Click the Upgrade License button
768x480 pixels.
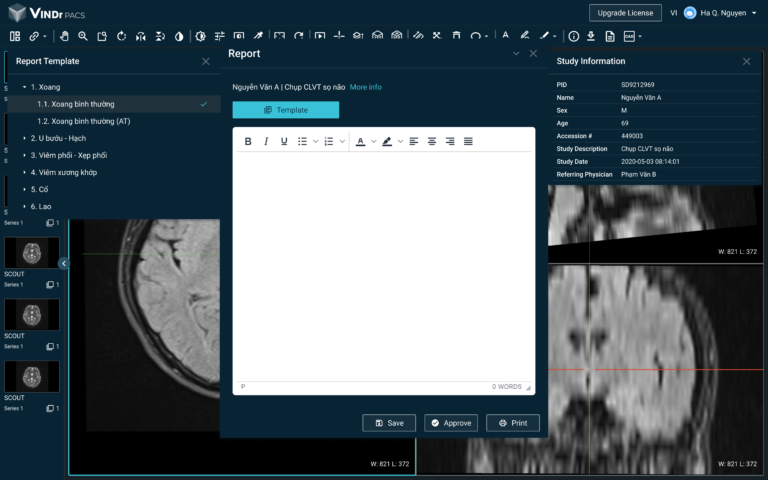(625, 13)
